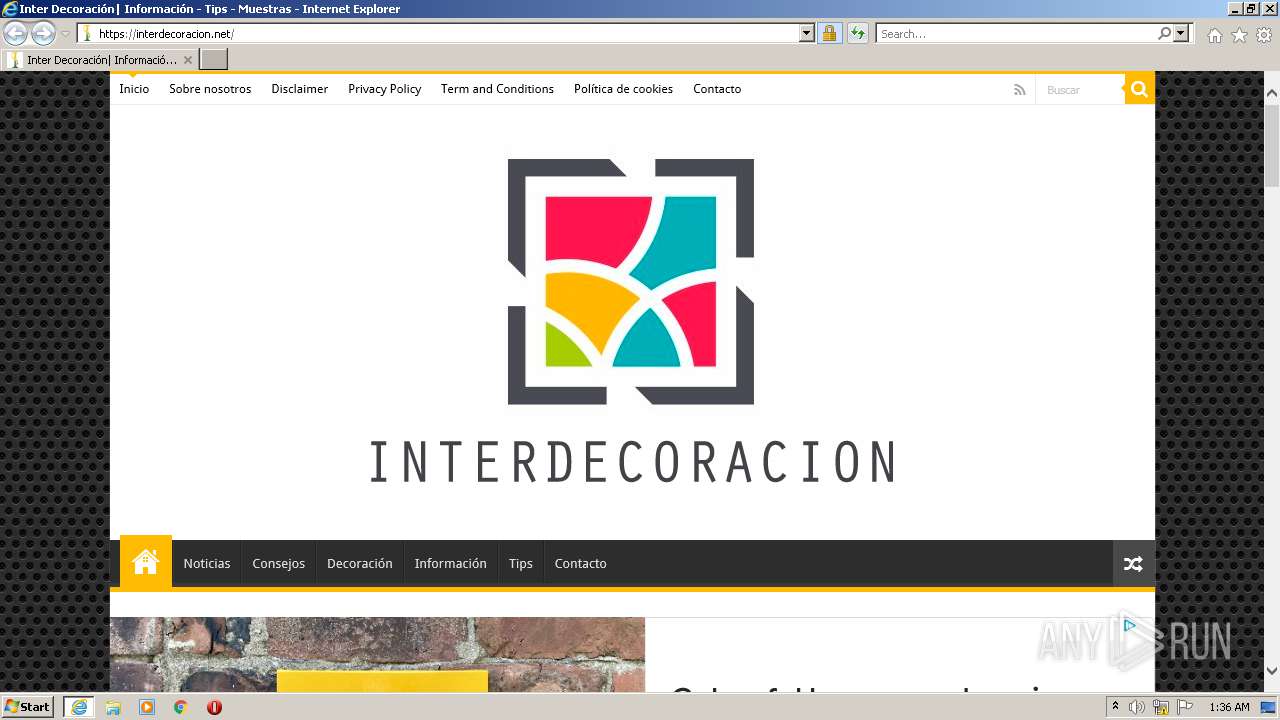Open the Privacy Policy link
Viewport: 1280px width, 720px height.
[x=384, y=89]
